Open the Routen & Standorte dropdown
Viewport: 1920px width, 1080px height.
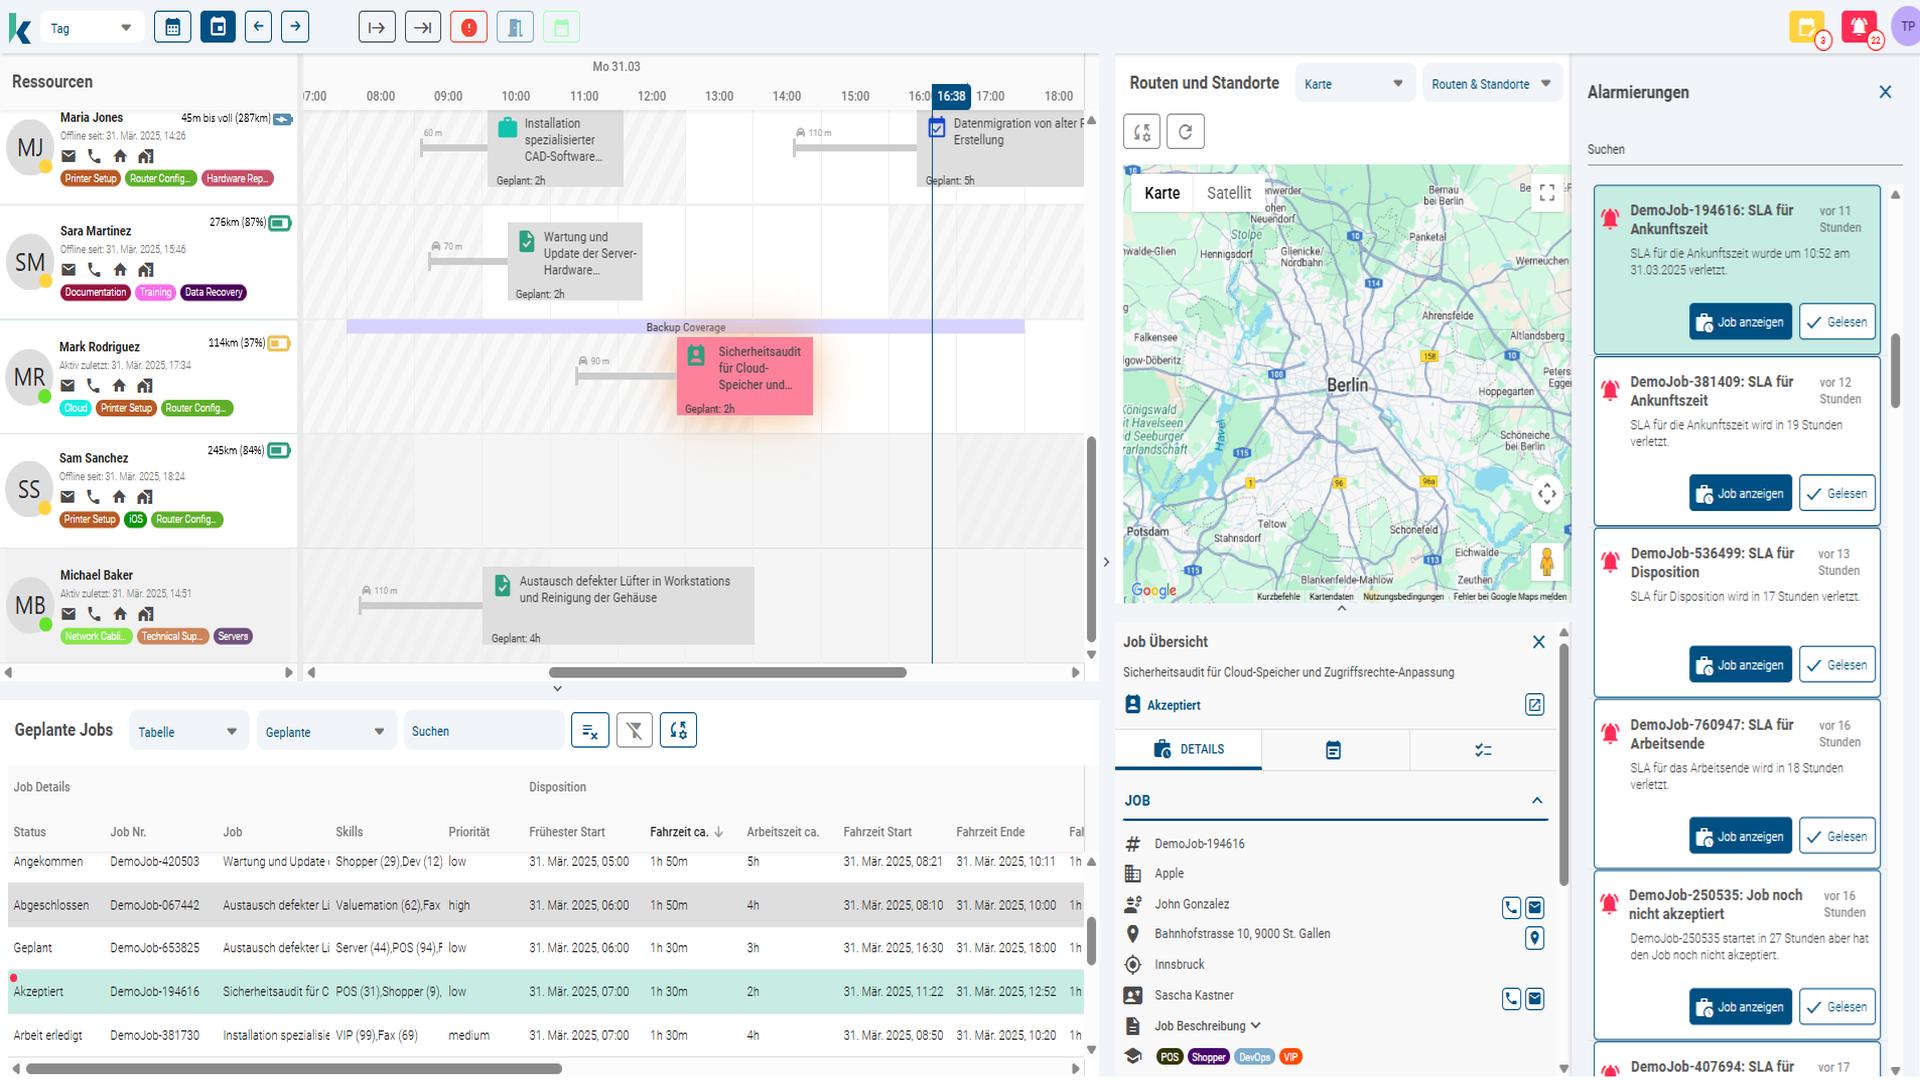pyautogui.click(x=1492, y=84)
